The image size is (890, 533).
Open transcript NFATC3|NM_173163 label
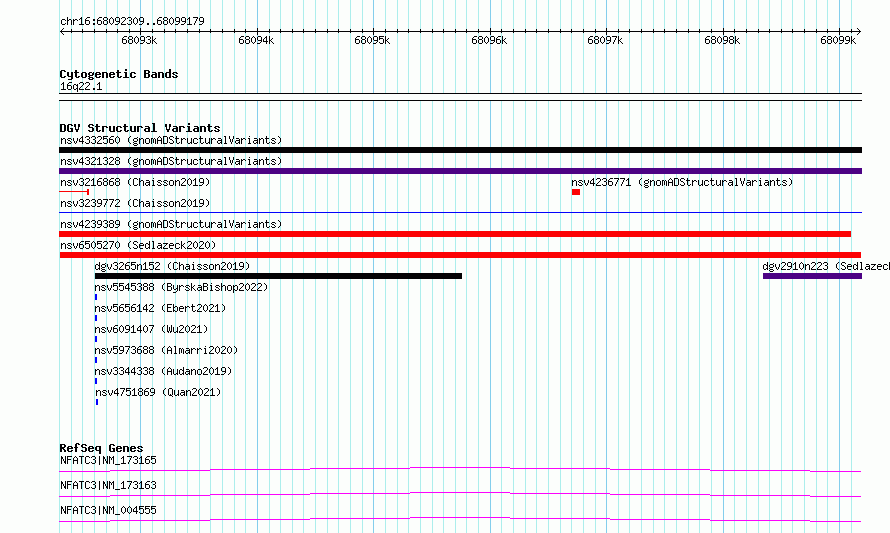click(x=108, y=485)
